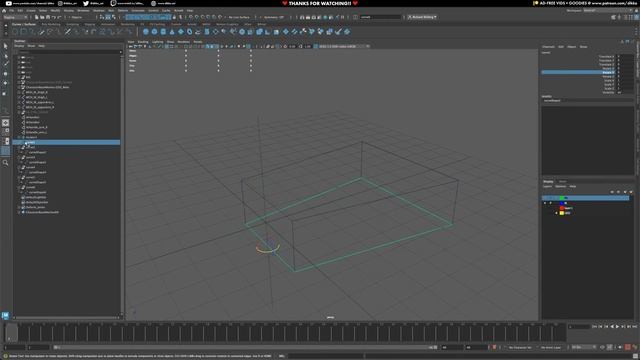Toggle select by component type mode
Viewport: 640px width, 360px height.
113,17
